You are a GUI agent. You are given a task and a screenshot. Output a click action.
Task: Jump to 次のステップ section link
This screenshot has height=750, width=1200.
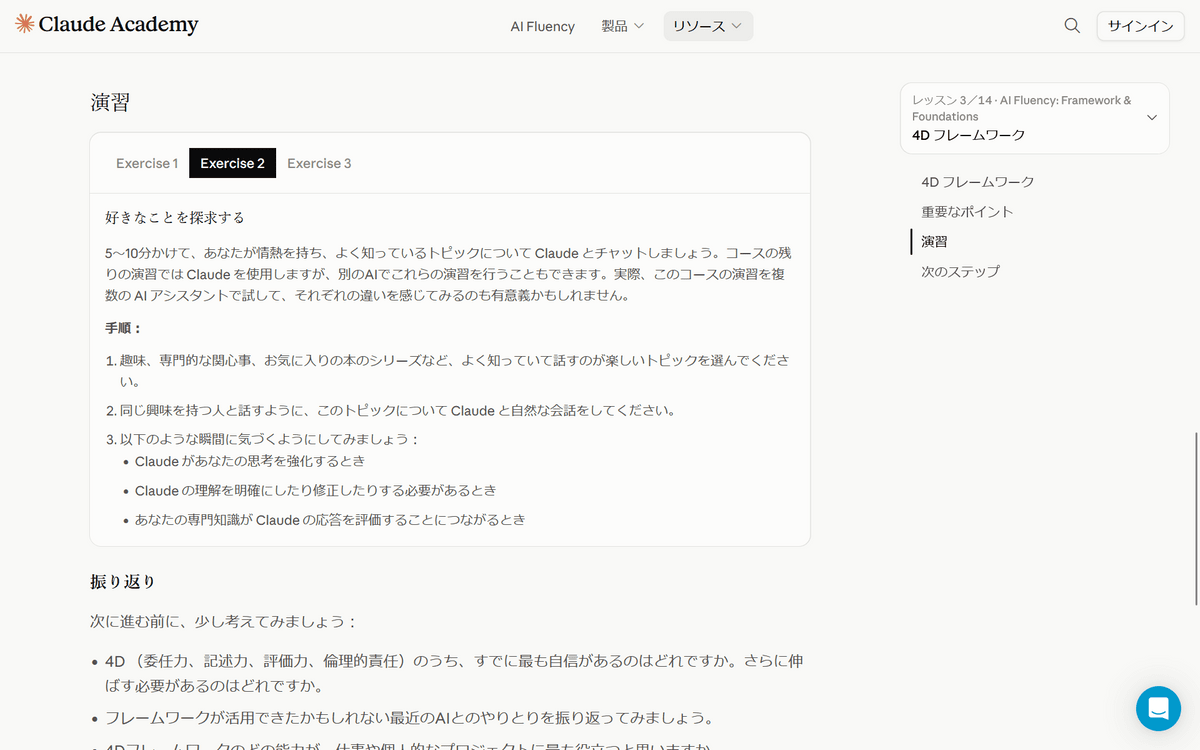pos(960,272)
